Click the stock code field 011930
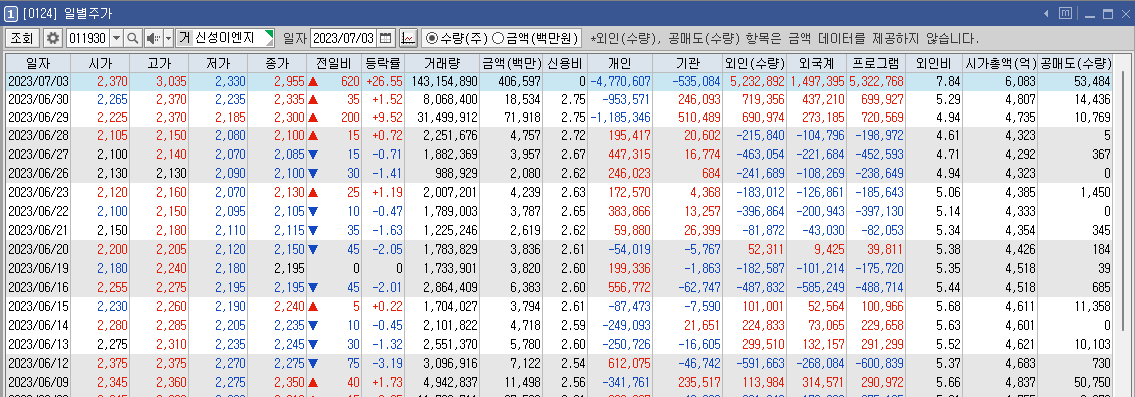The image size is (1135, 397). coord(87,38)
